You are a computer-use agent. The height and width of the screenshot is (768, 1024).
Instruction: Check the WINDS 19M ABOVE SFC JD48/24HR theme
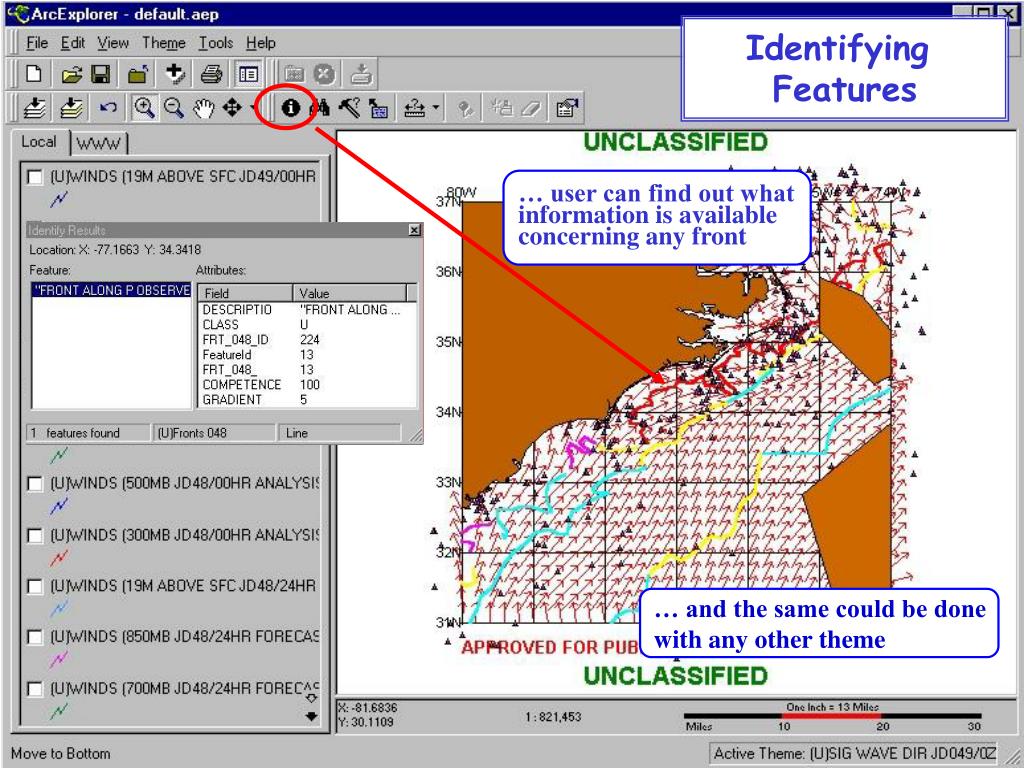pyautogui.click(x=35, y=586)
